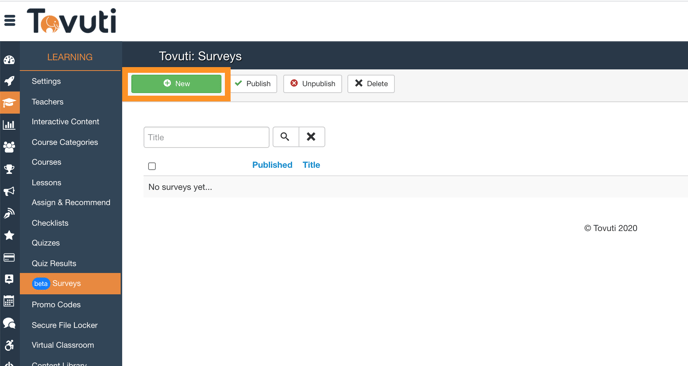Viewport: 688px width, 366px height.
Task: Open Course Categories
Action: [64, 142]
